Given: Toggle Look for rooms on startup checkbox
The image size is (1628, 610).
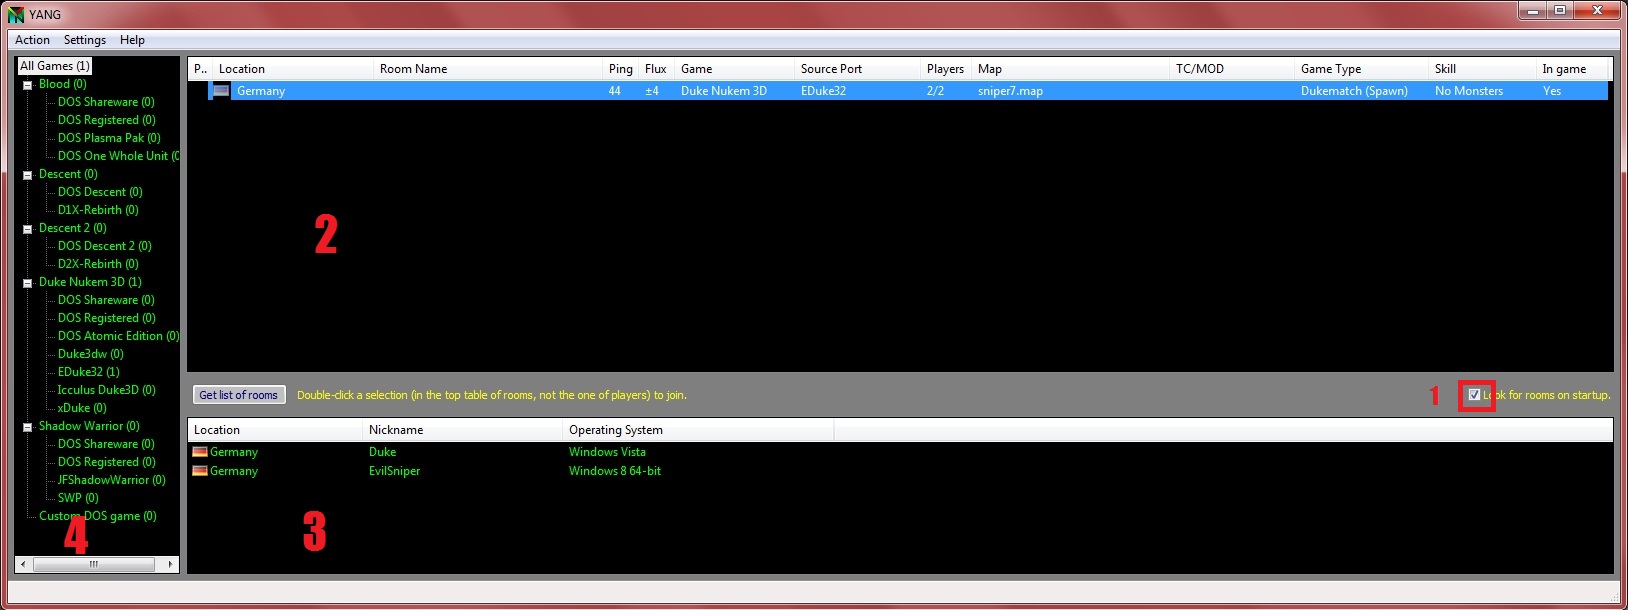Looking at the screenshot, I should coord(1474,395).
